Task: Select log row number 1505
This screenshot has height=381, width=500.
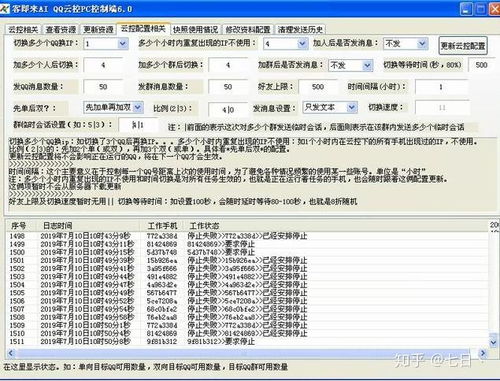Action: tap(247, 293)
